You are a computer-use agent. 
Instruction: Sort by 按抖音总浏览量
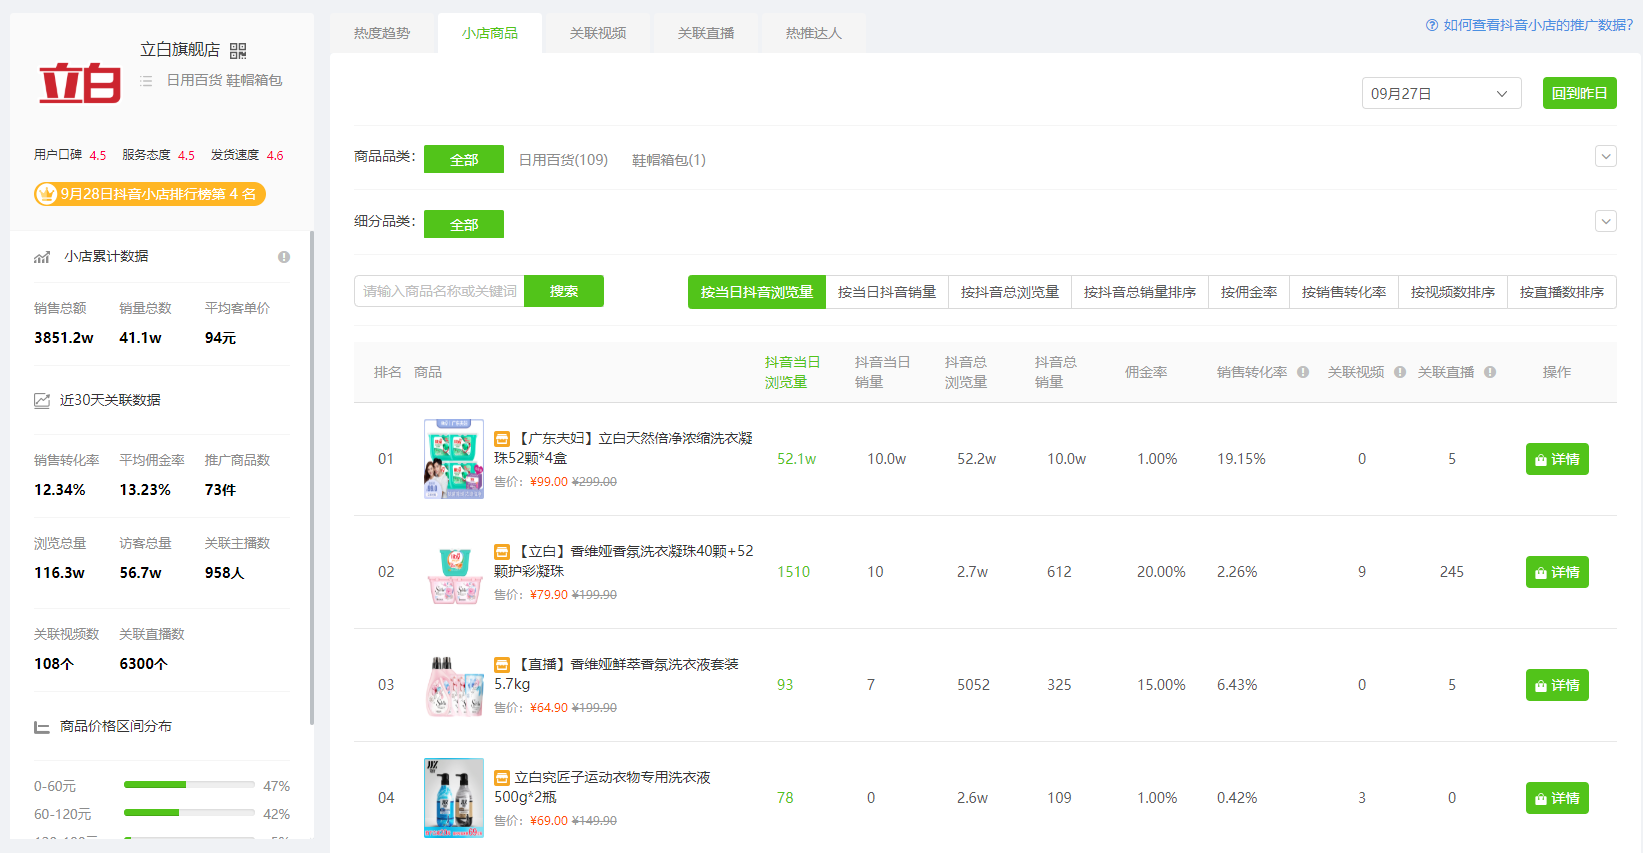point(1010,292)
